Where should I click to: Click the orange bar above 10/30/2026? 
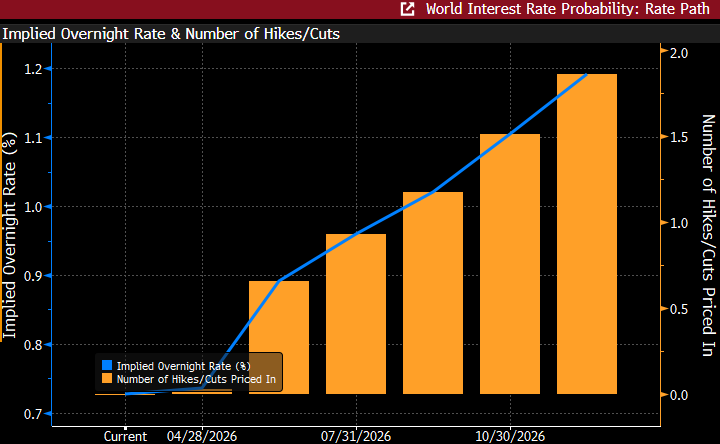point(510,264)
